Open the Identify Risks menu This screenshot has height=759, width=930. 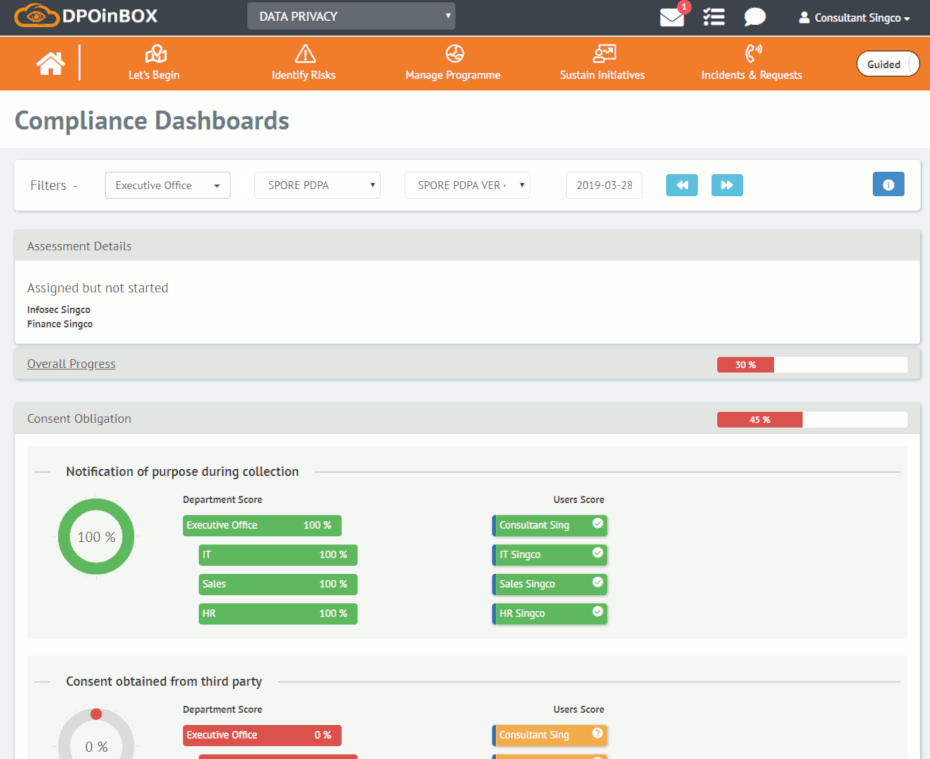(304, 63)
